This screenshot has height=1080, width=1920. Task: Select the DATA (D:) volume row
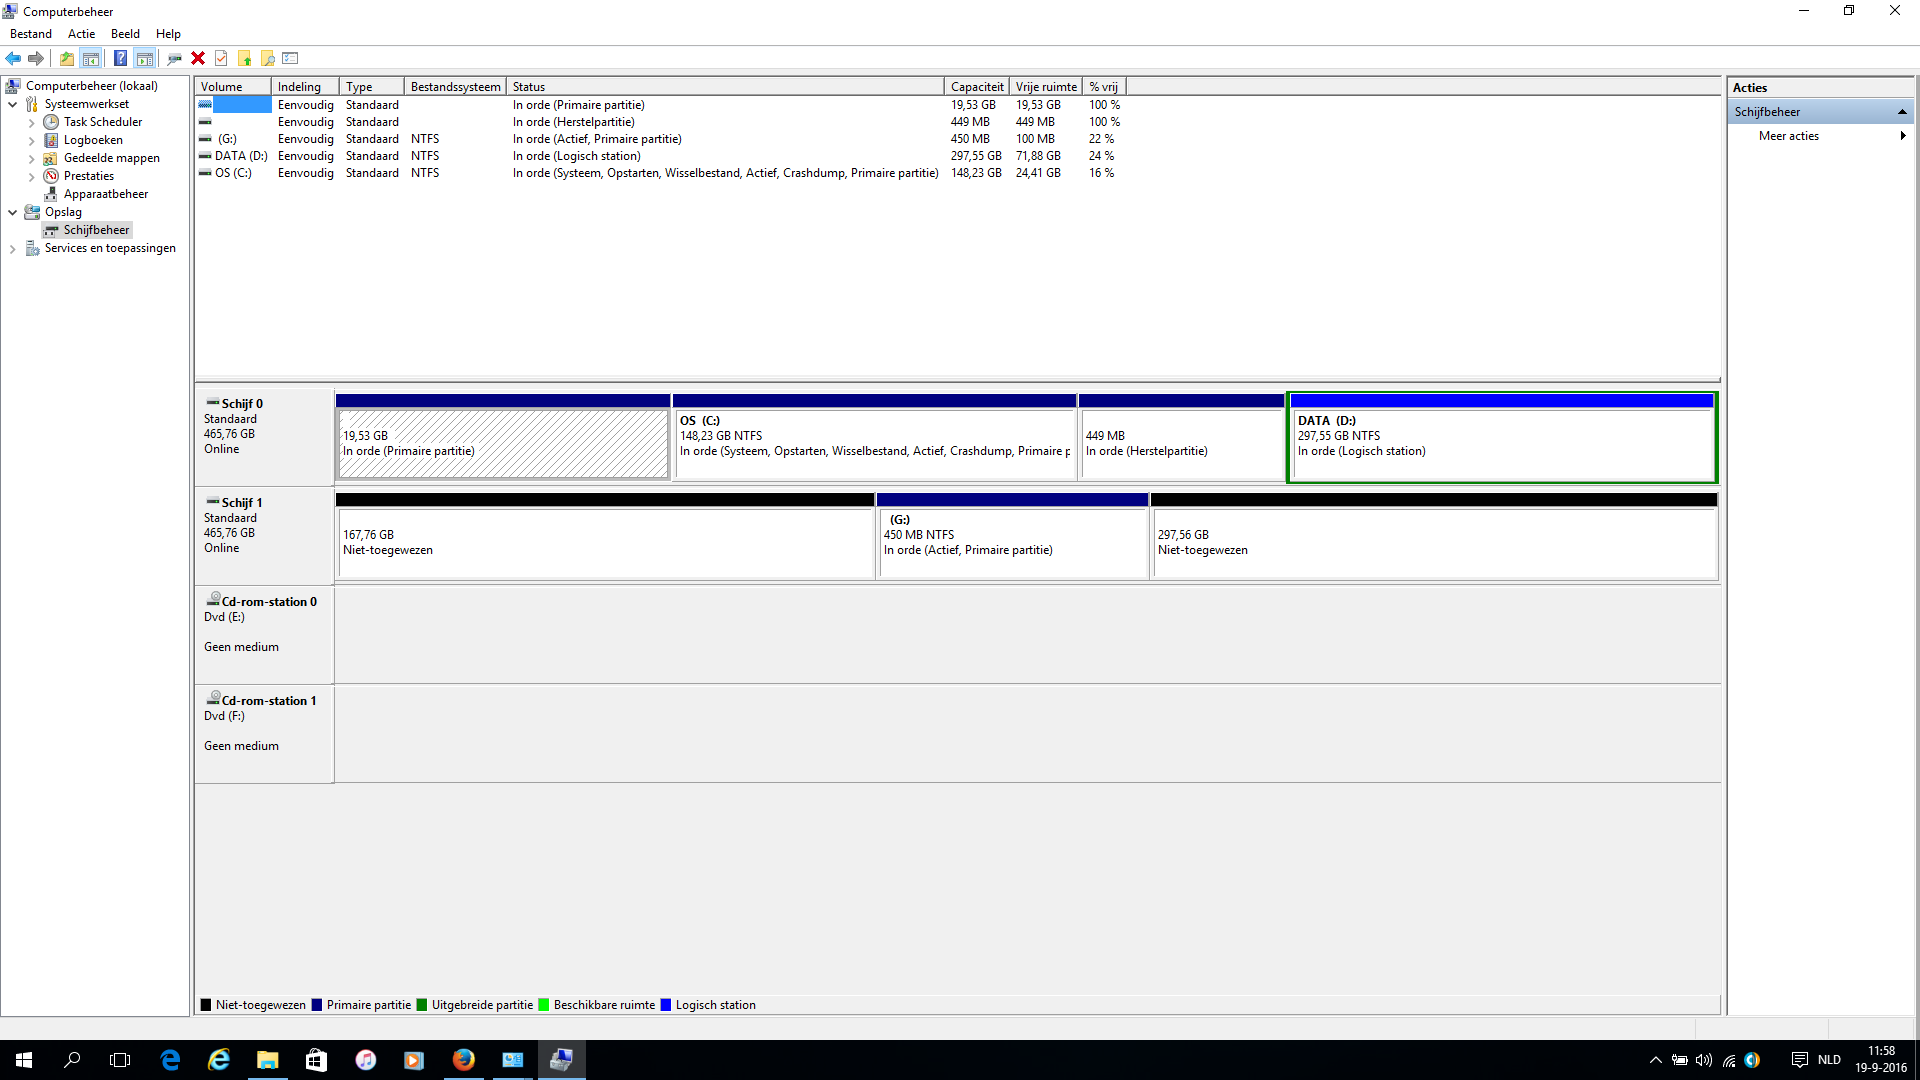[x=660, y=156]
